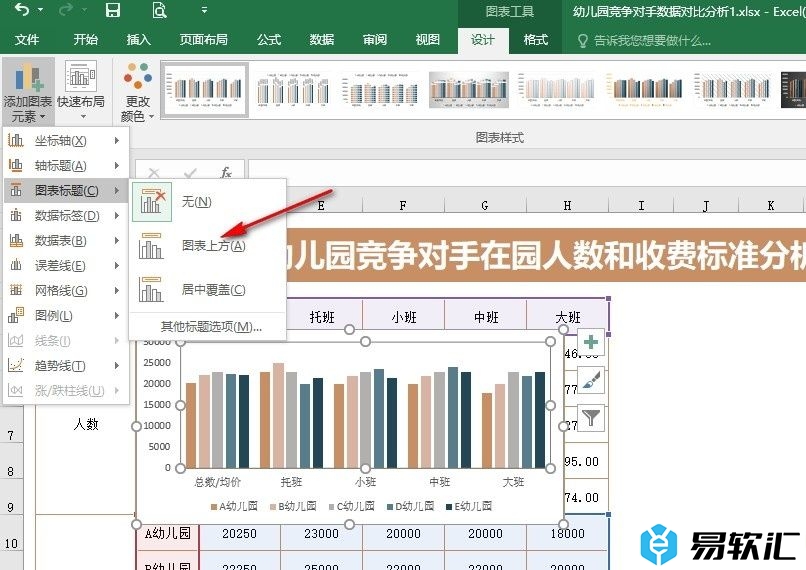Select the second chart style thumbnail
The height and width of the screenshot is (570, 806).
tap(292, 89)
